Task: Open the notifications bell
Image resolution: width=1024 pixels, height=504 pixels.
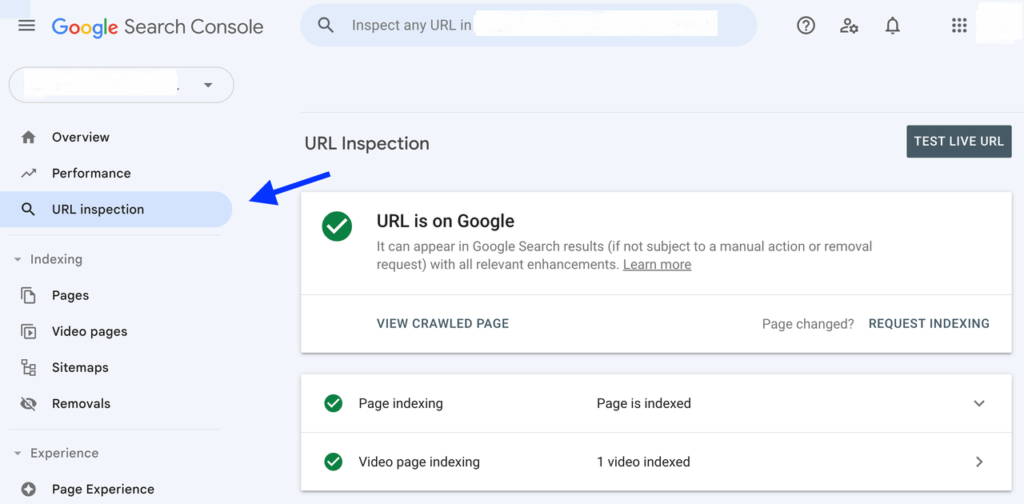Action: (x=892, y=25)
